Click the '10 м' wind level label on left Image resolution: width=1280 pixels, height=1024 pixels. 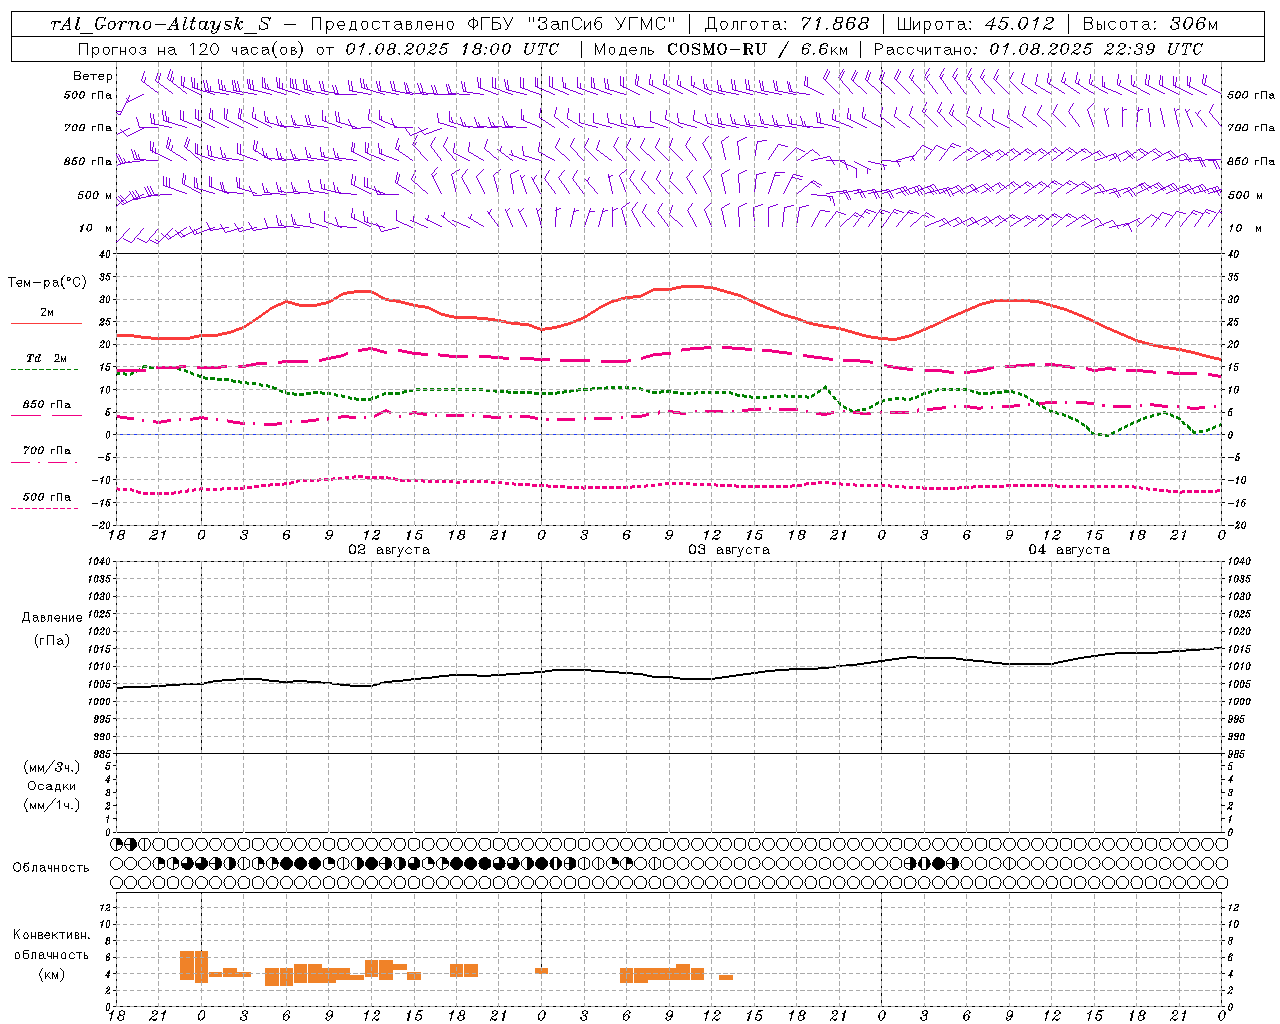[x=95, y=229]
